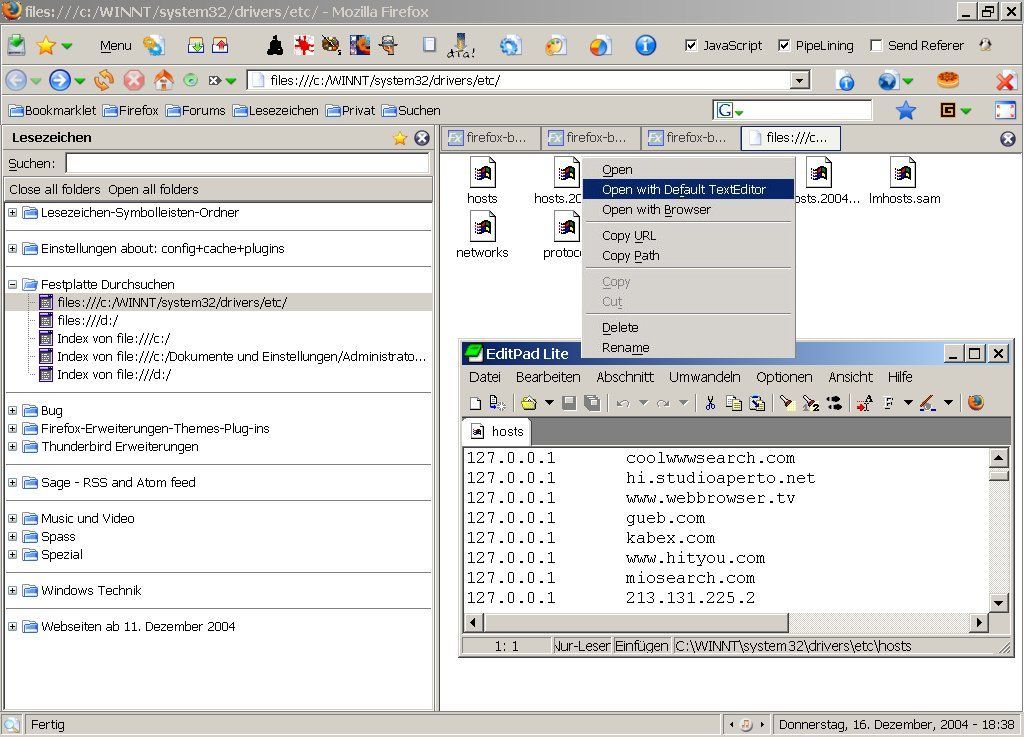Click the Firefox forward arrow button
Viewport: 1024px width, 737px height.
[59, 80]
